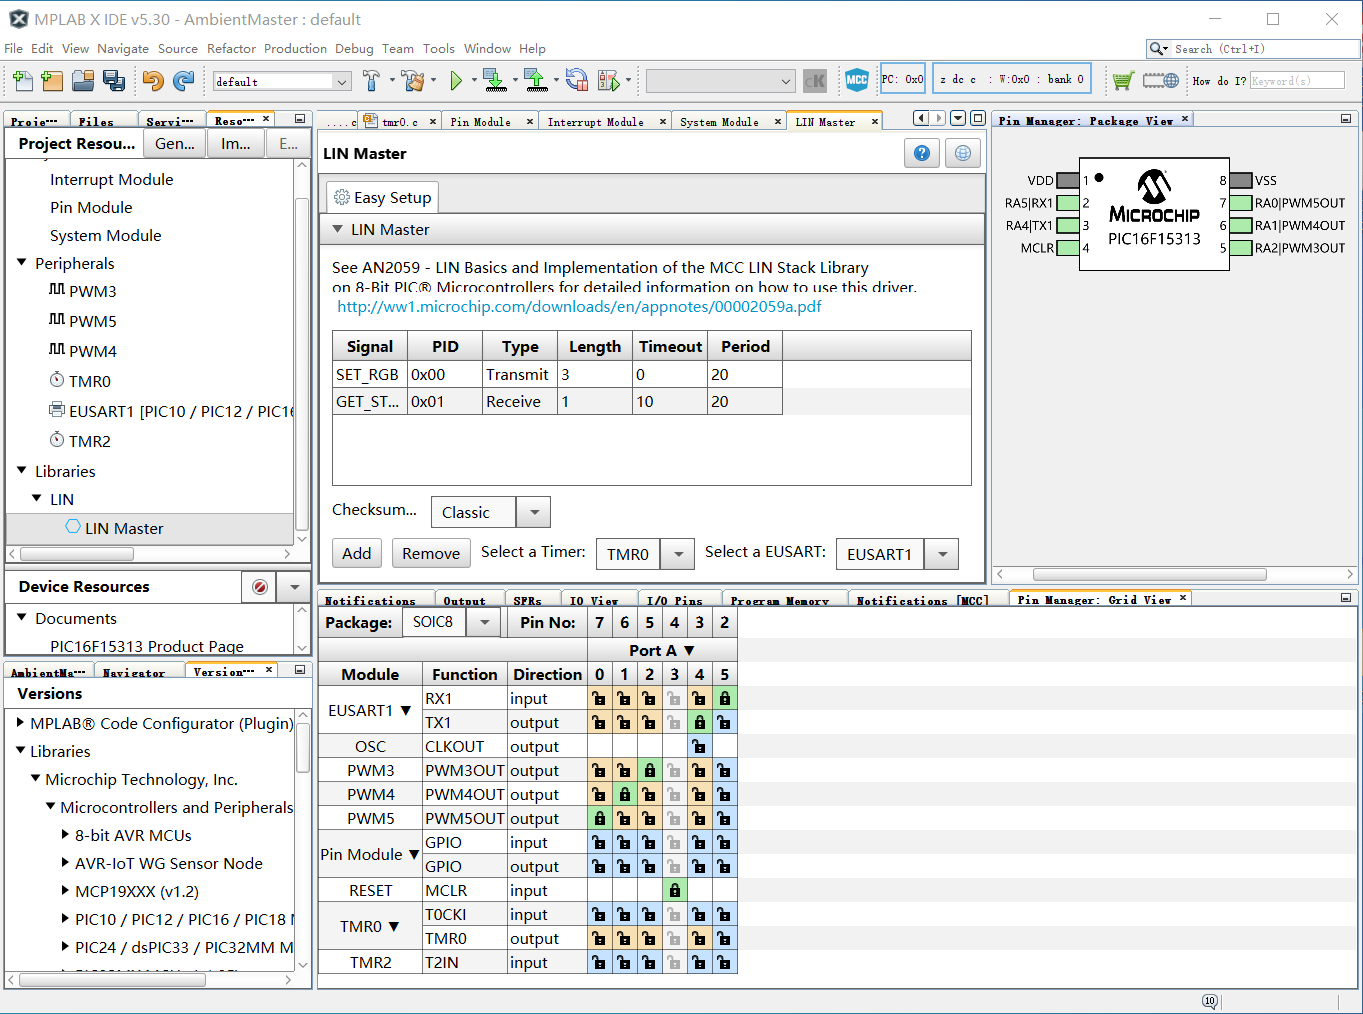The width and height of the screenshot is (1363, 1014).
Task: Toggle TX1 lock on Port A pin 4
Action: tap(700, 722)
